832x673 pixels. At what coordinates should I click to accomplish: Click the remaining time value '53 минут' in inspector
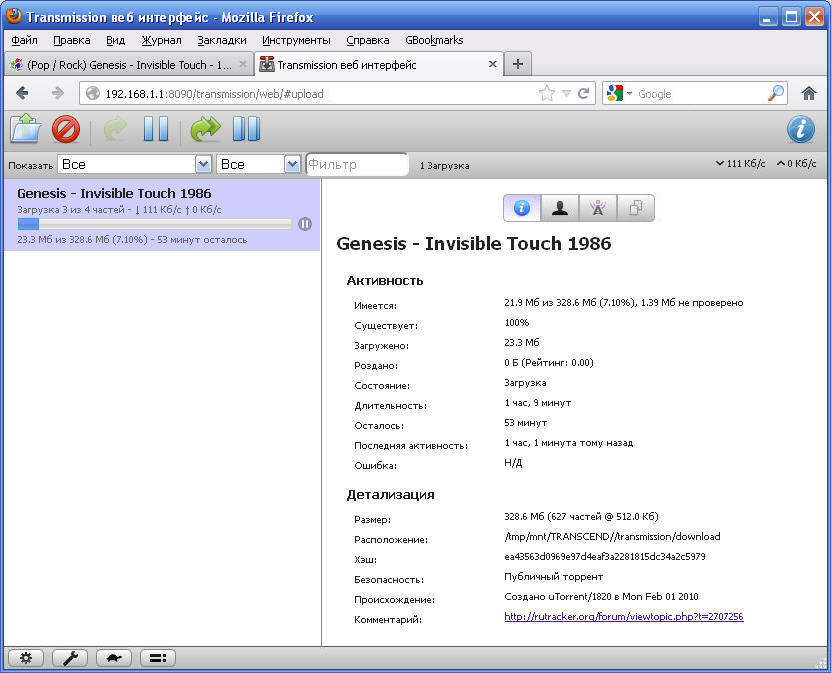[525, 423]
